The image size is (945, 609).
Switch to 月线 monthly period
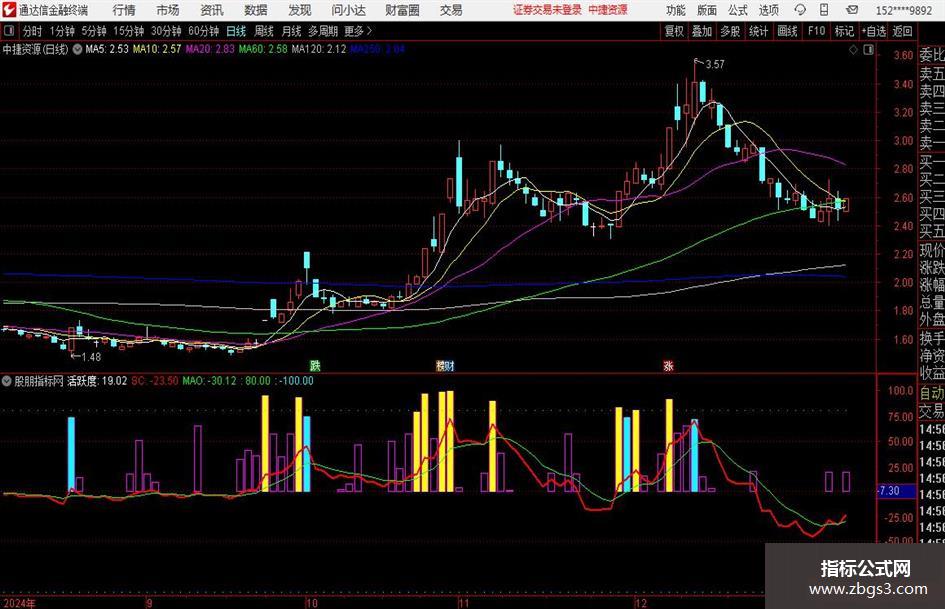[x=292, y=31]
